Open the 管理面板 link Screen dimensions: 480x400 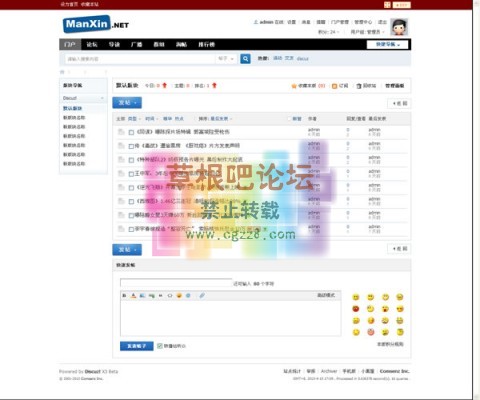click(x=395, y=86)
